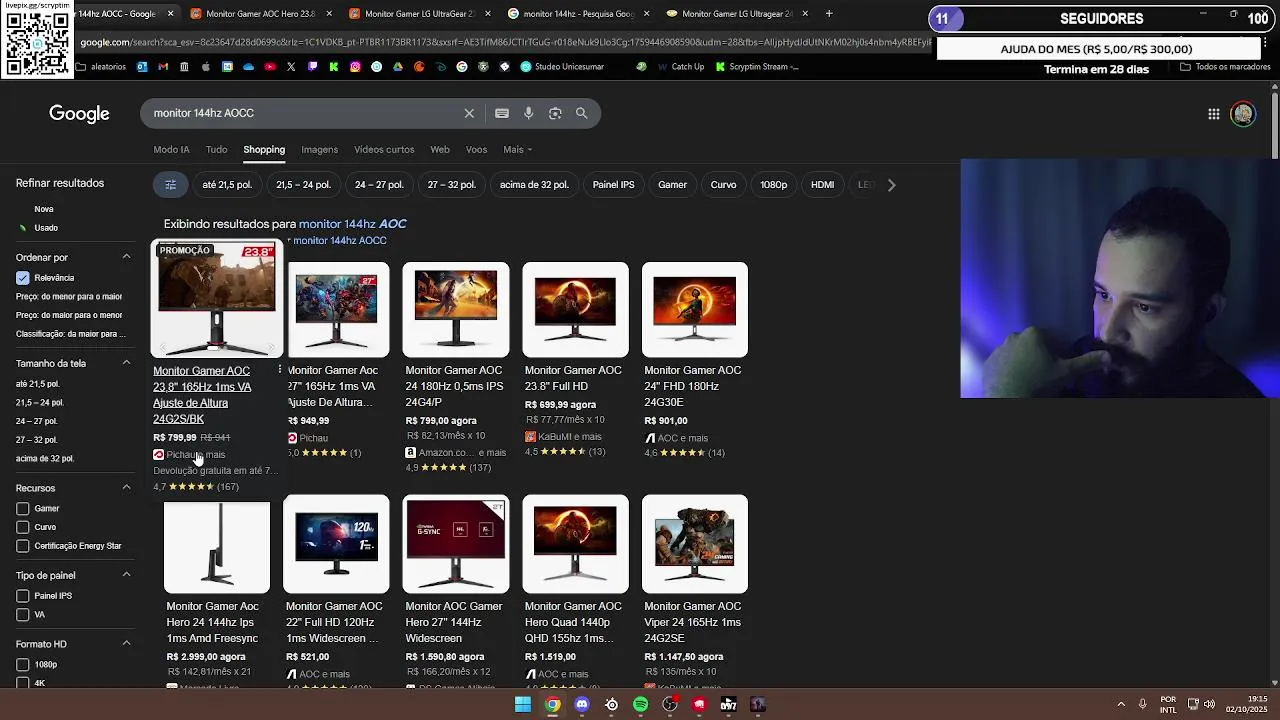This screenshot has height=720, width=1280.
Task: Clear the search box with the X icon
Action: [469, 113]
